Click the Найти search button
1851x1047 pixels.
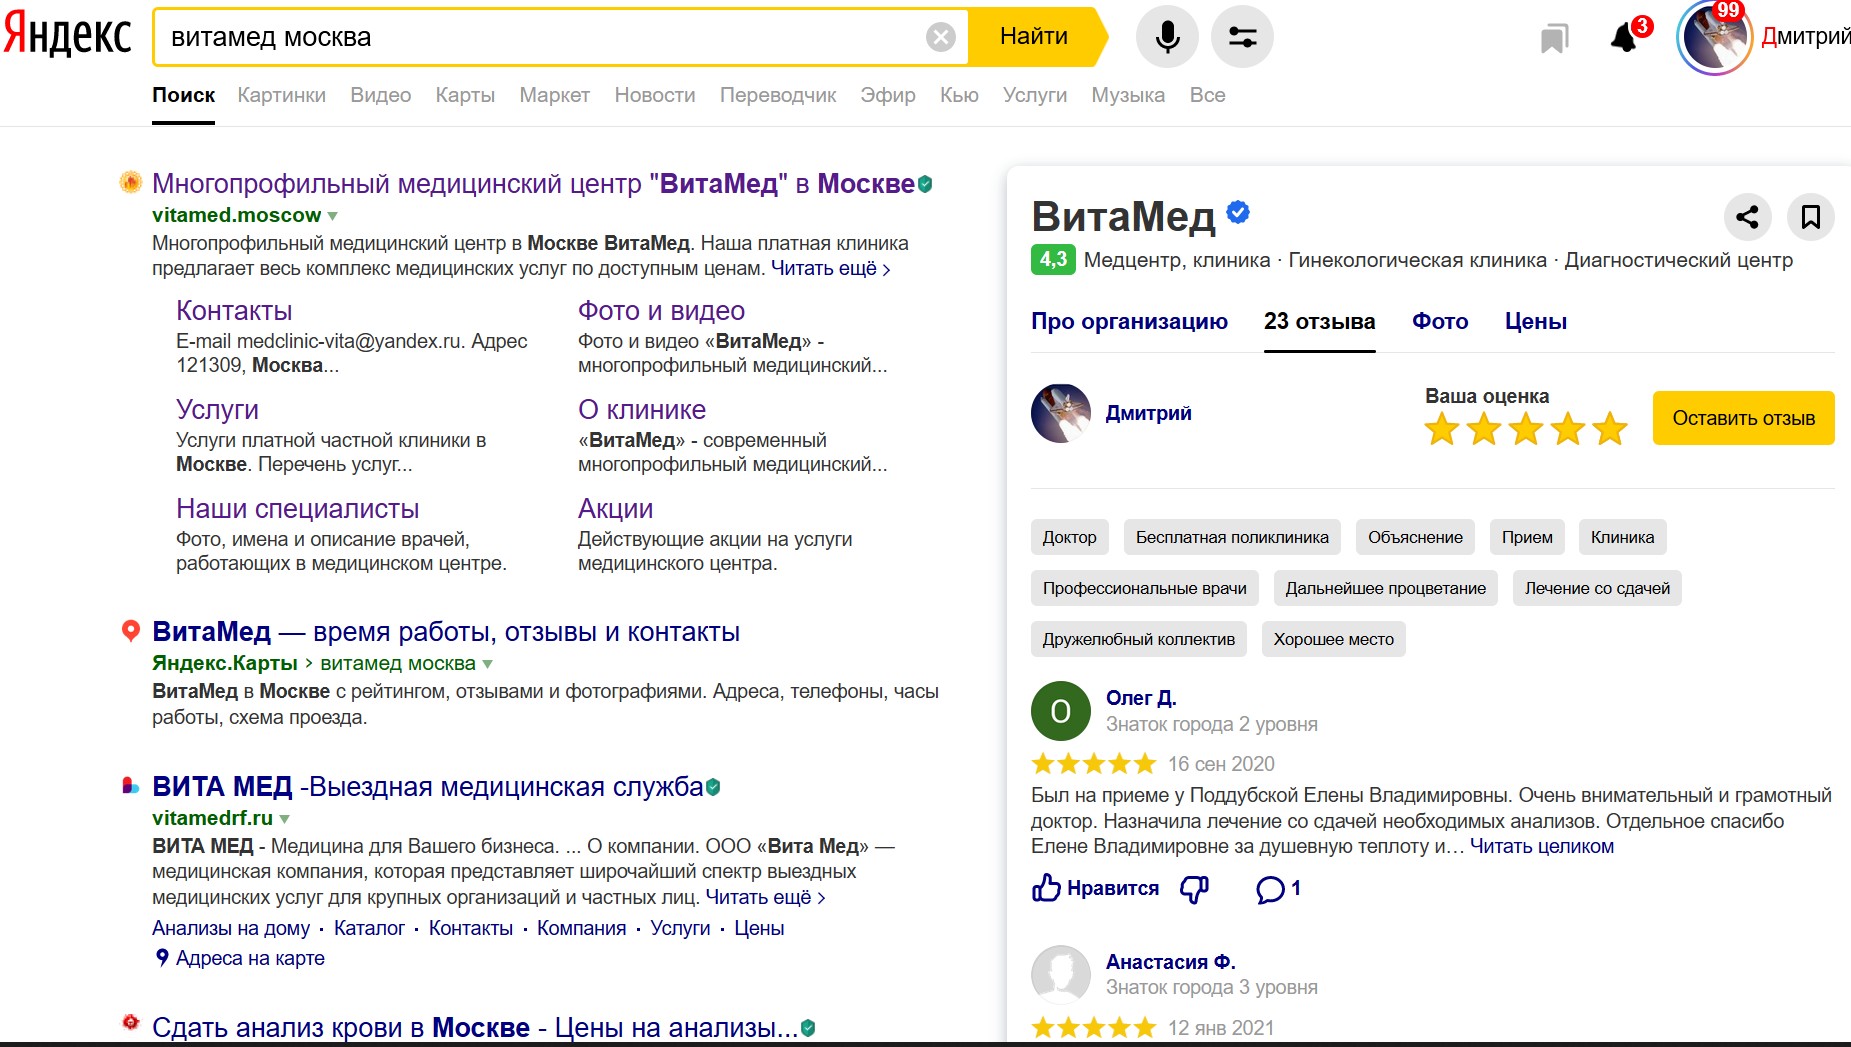click(x=1036, y=37)
